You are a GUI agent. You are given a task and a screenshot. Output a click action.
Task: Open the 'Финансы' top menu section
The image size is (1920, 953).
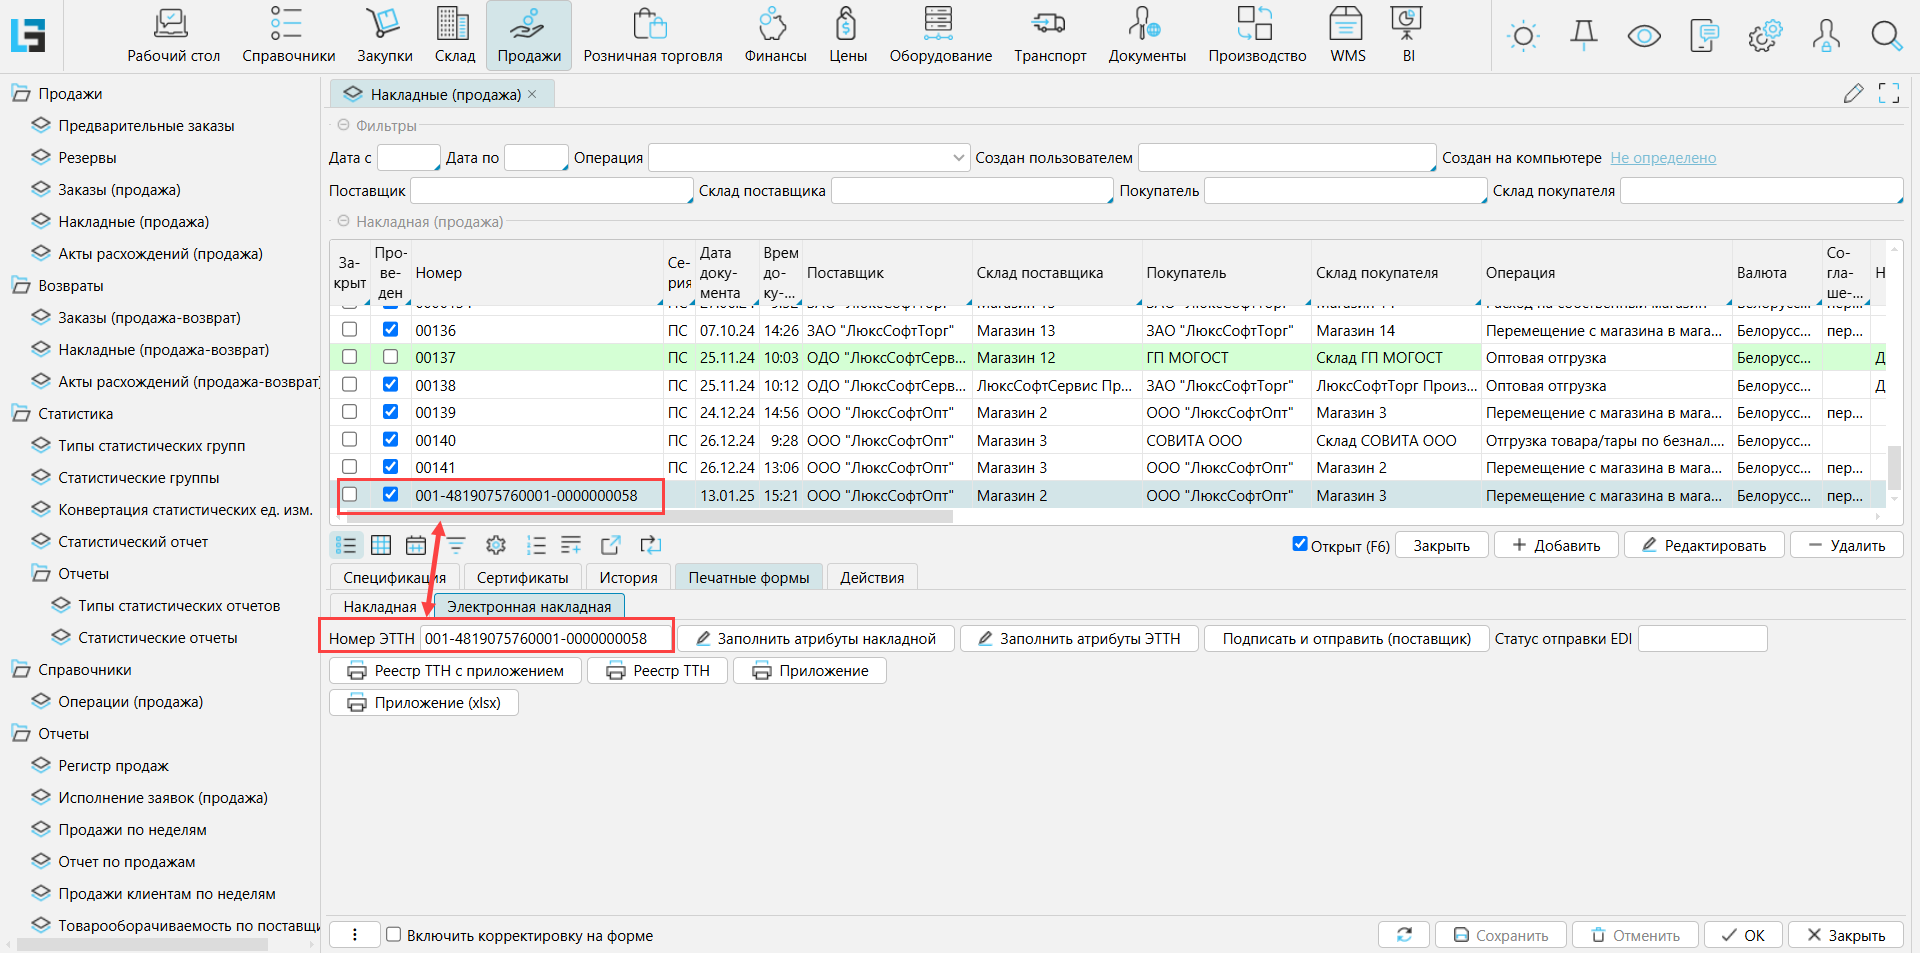(x=775, y=37)
